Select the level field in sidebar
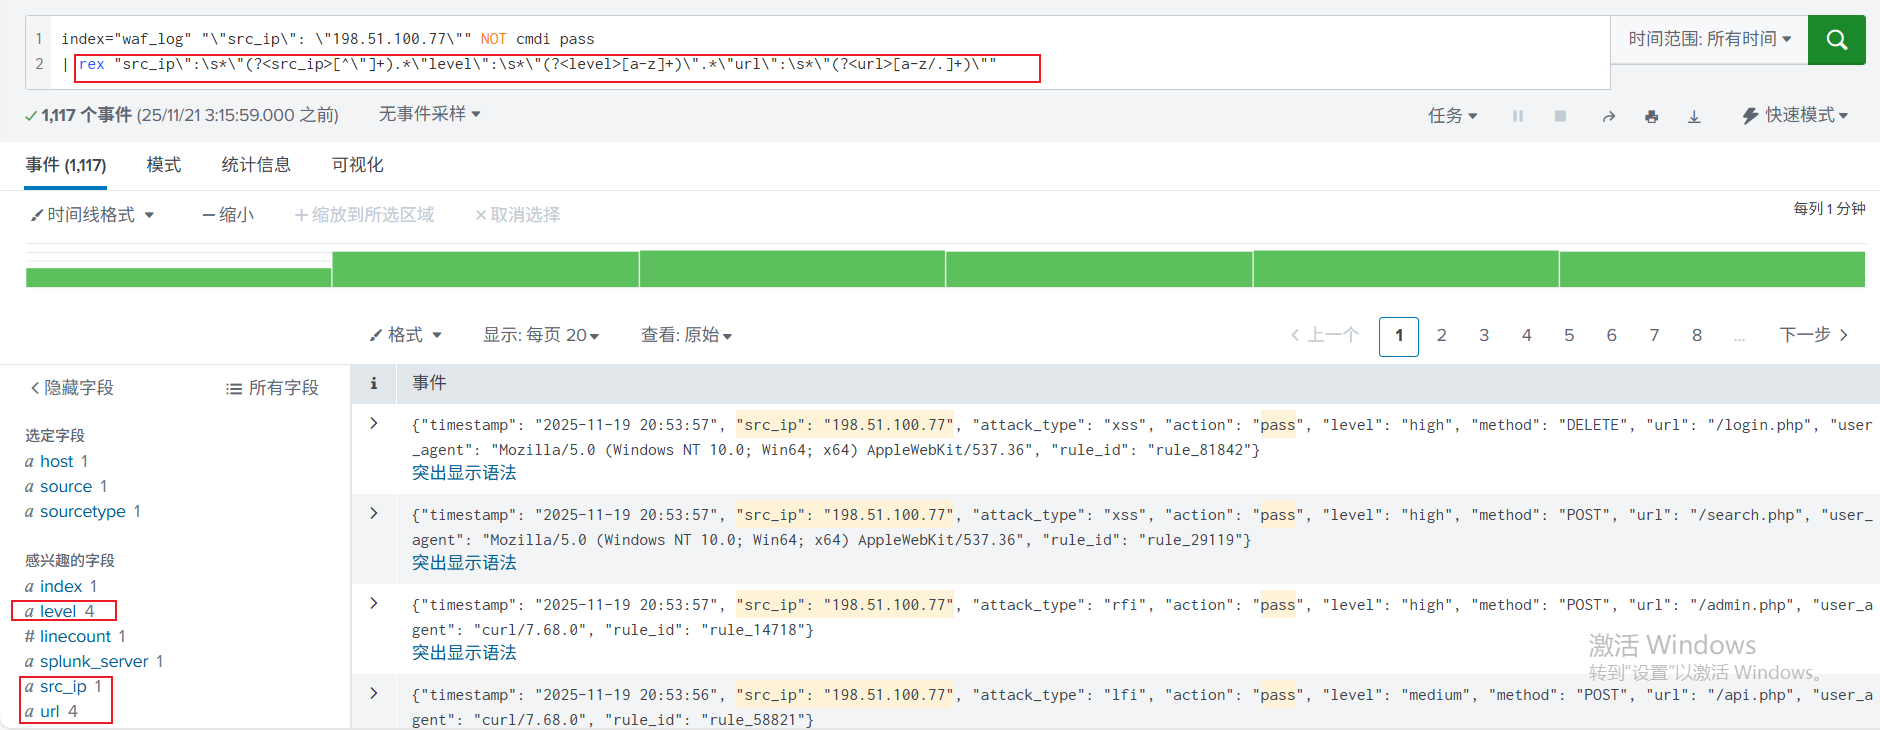Viewport: 1880px width, 730px height. [x=58, y=611]
